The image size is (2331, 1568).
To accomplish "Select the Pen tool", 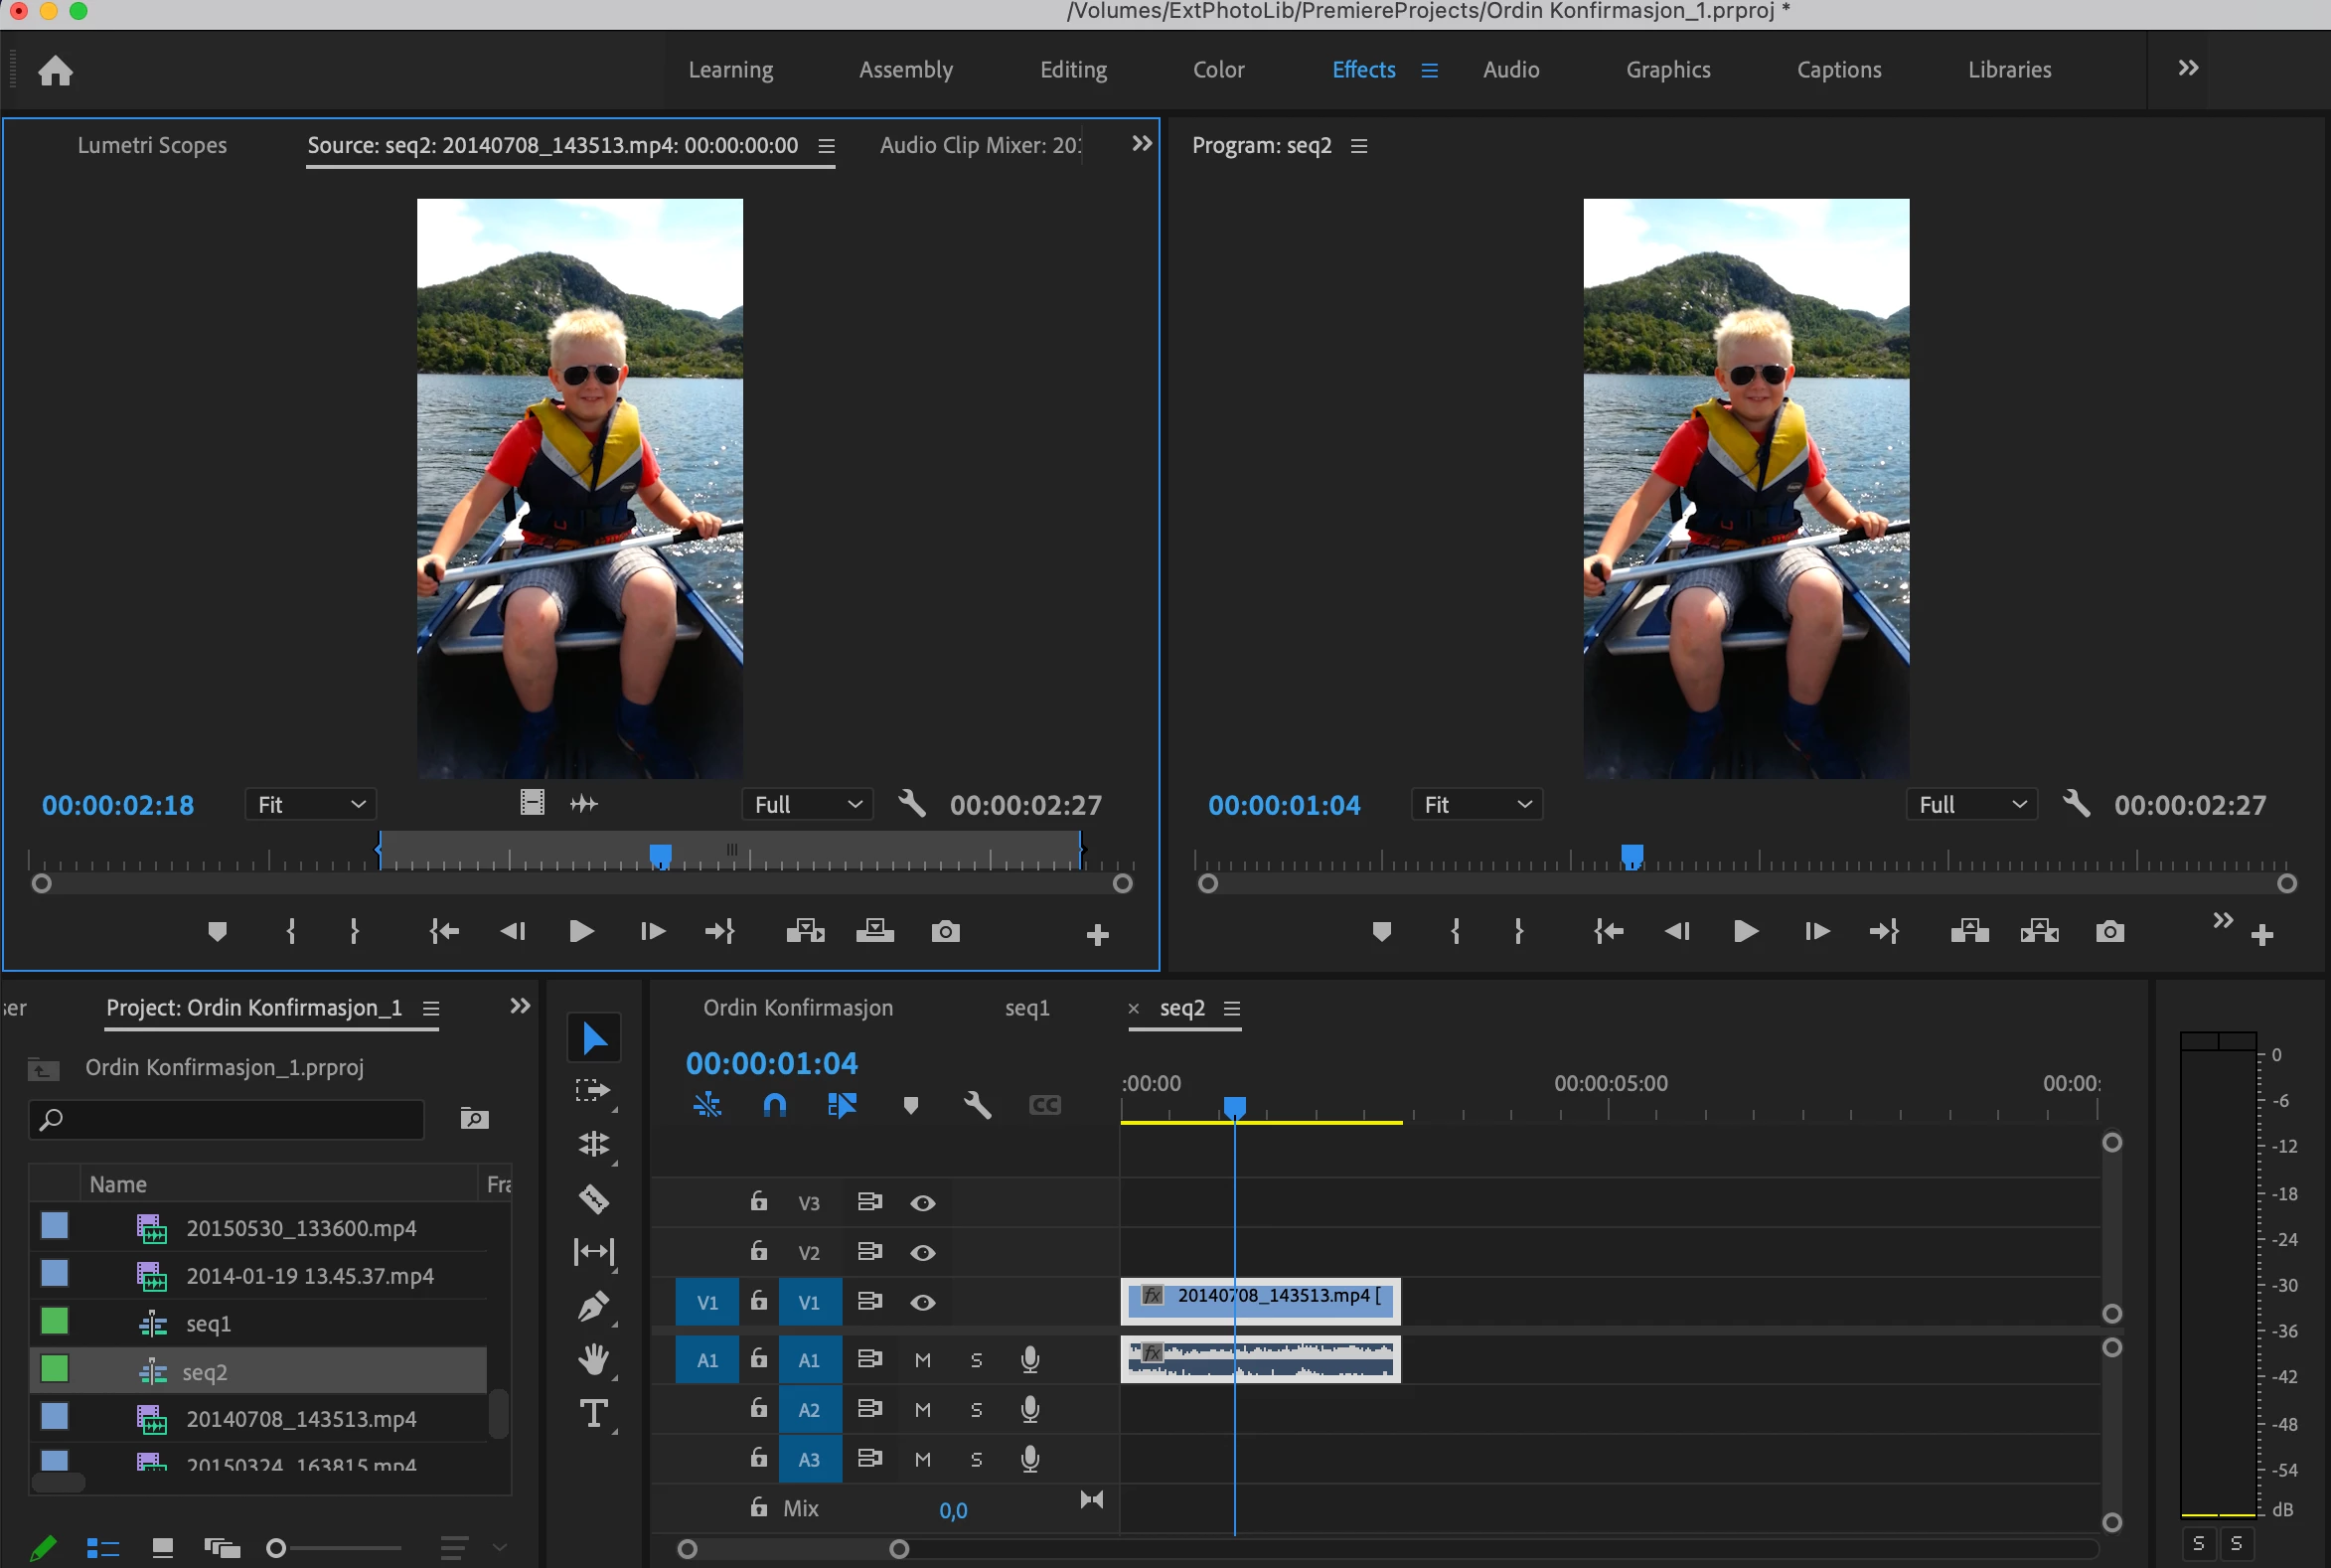I will click(x=594, y=1305).
